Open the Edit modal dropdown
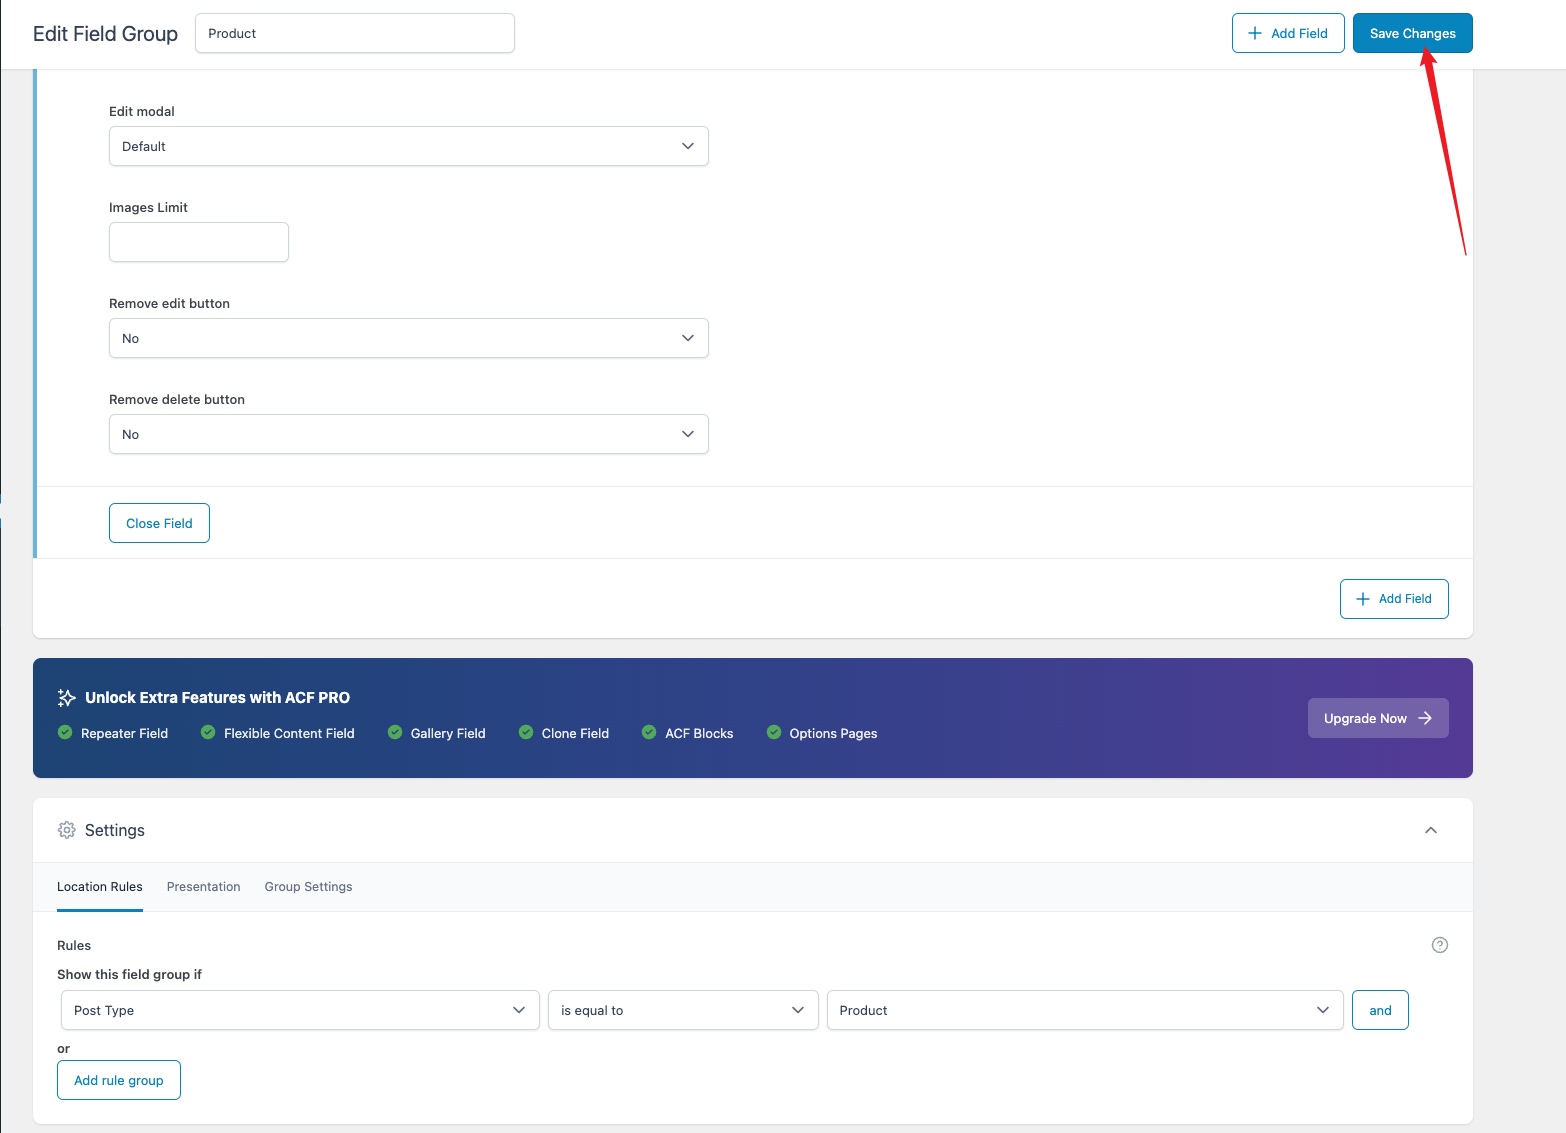 (x=408, y=146)
